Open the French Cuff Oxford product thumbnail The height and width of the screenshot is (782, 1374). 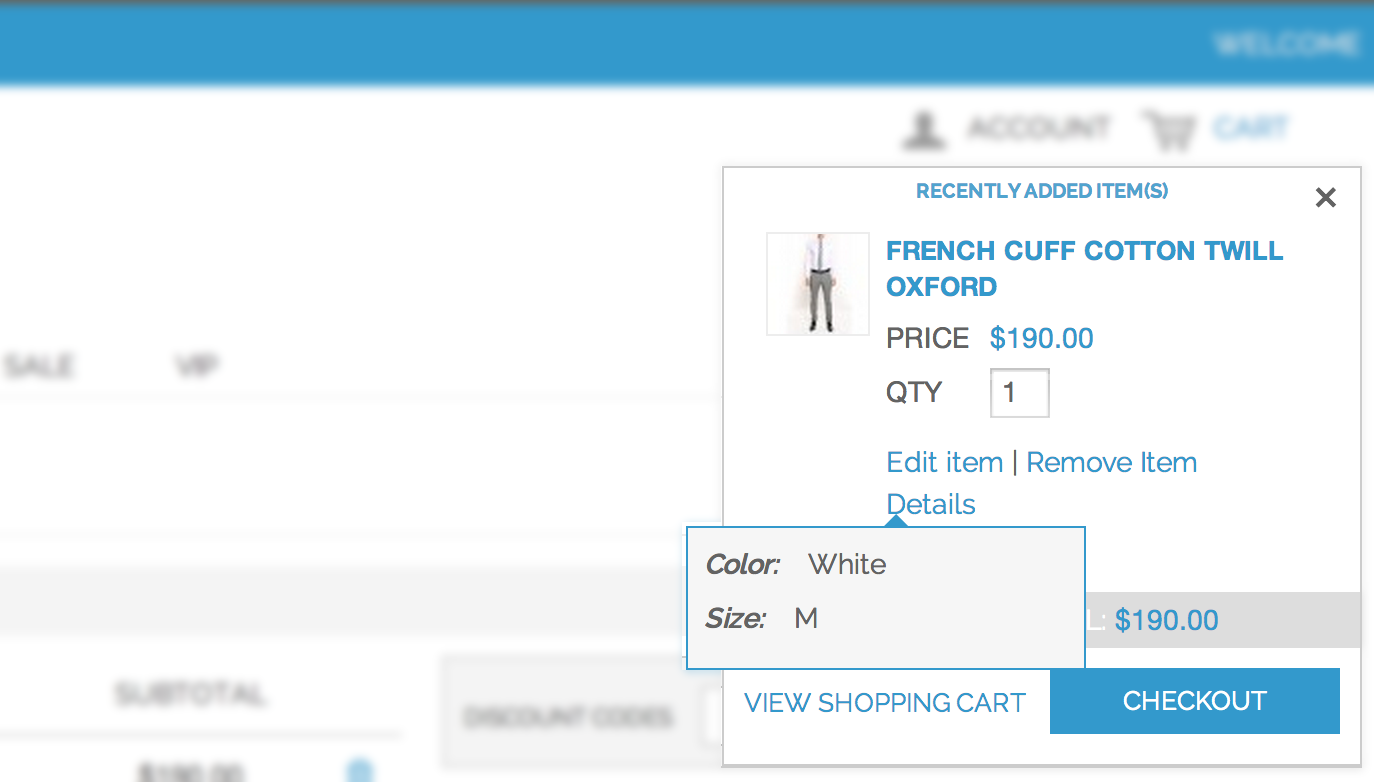818,284
